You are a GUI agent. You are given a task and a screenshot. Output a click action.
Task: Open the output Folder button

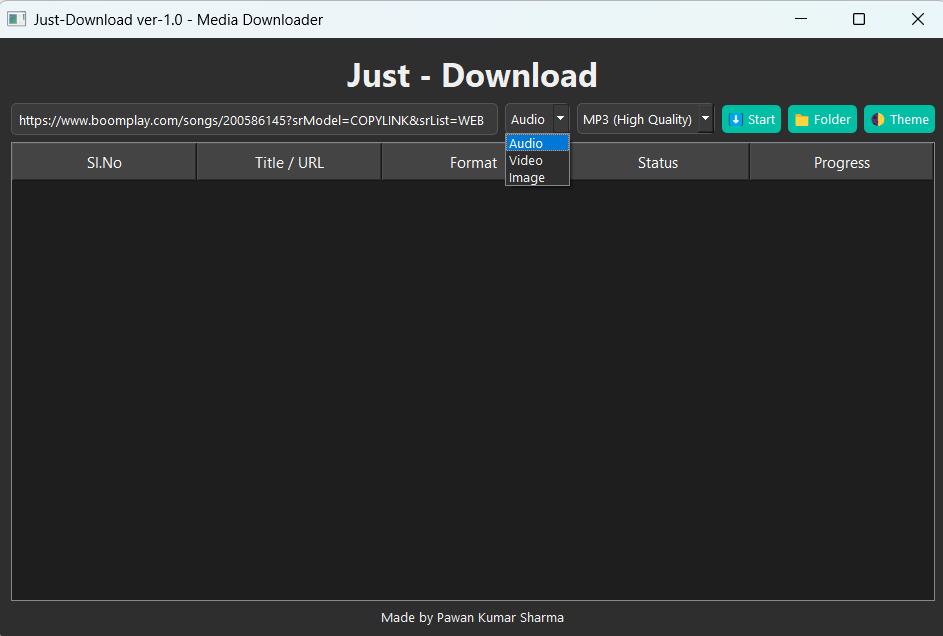pyautogui.click(x=822, y=119)
